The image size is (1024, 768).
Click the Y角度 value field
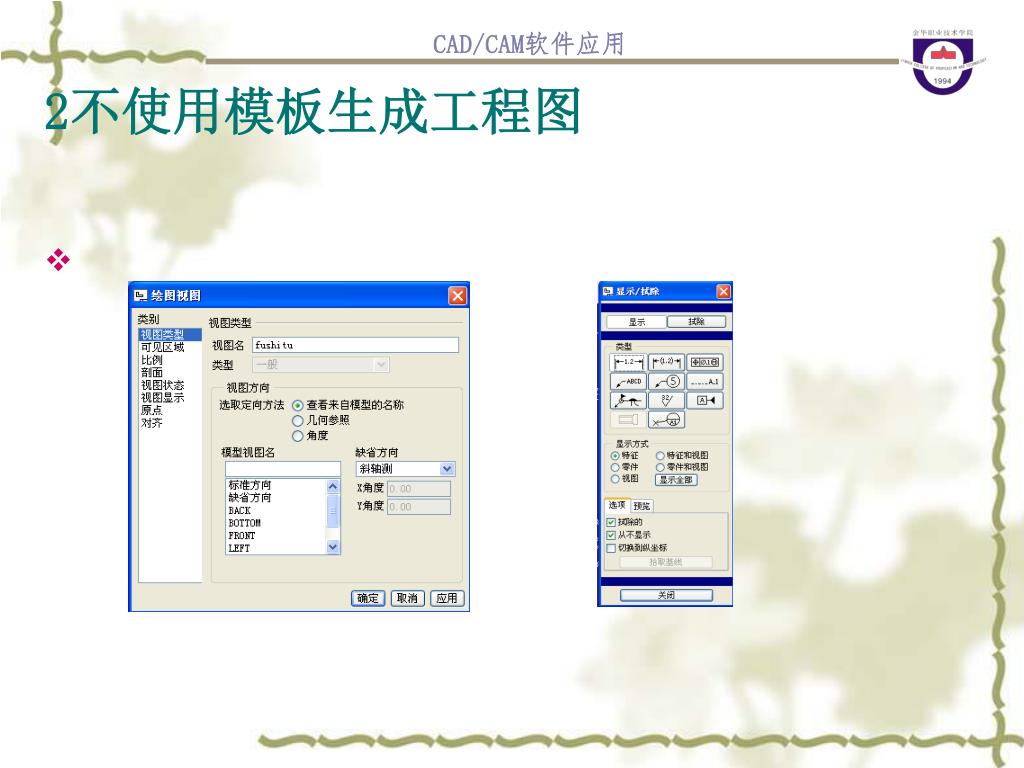coord(419,507)
